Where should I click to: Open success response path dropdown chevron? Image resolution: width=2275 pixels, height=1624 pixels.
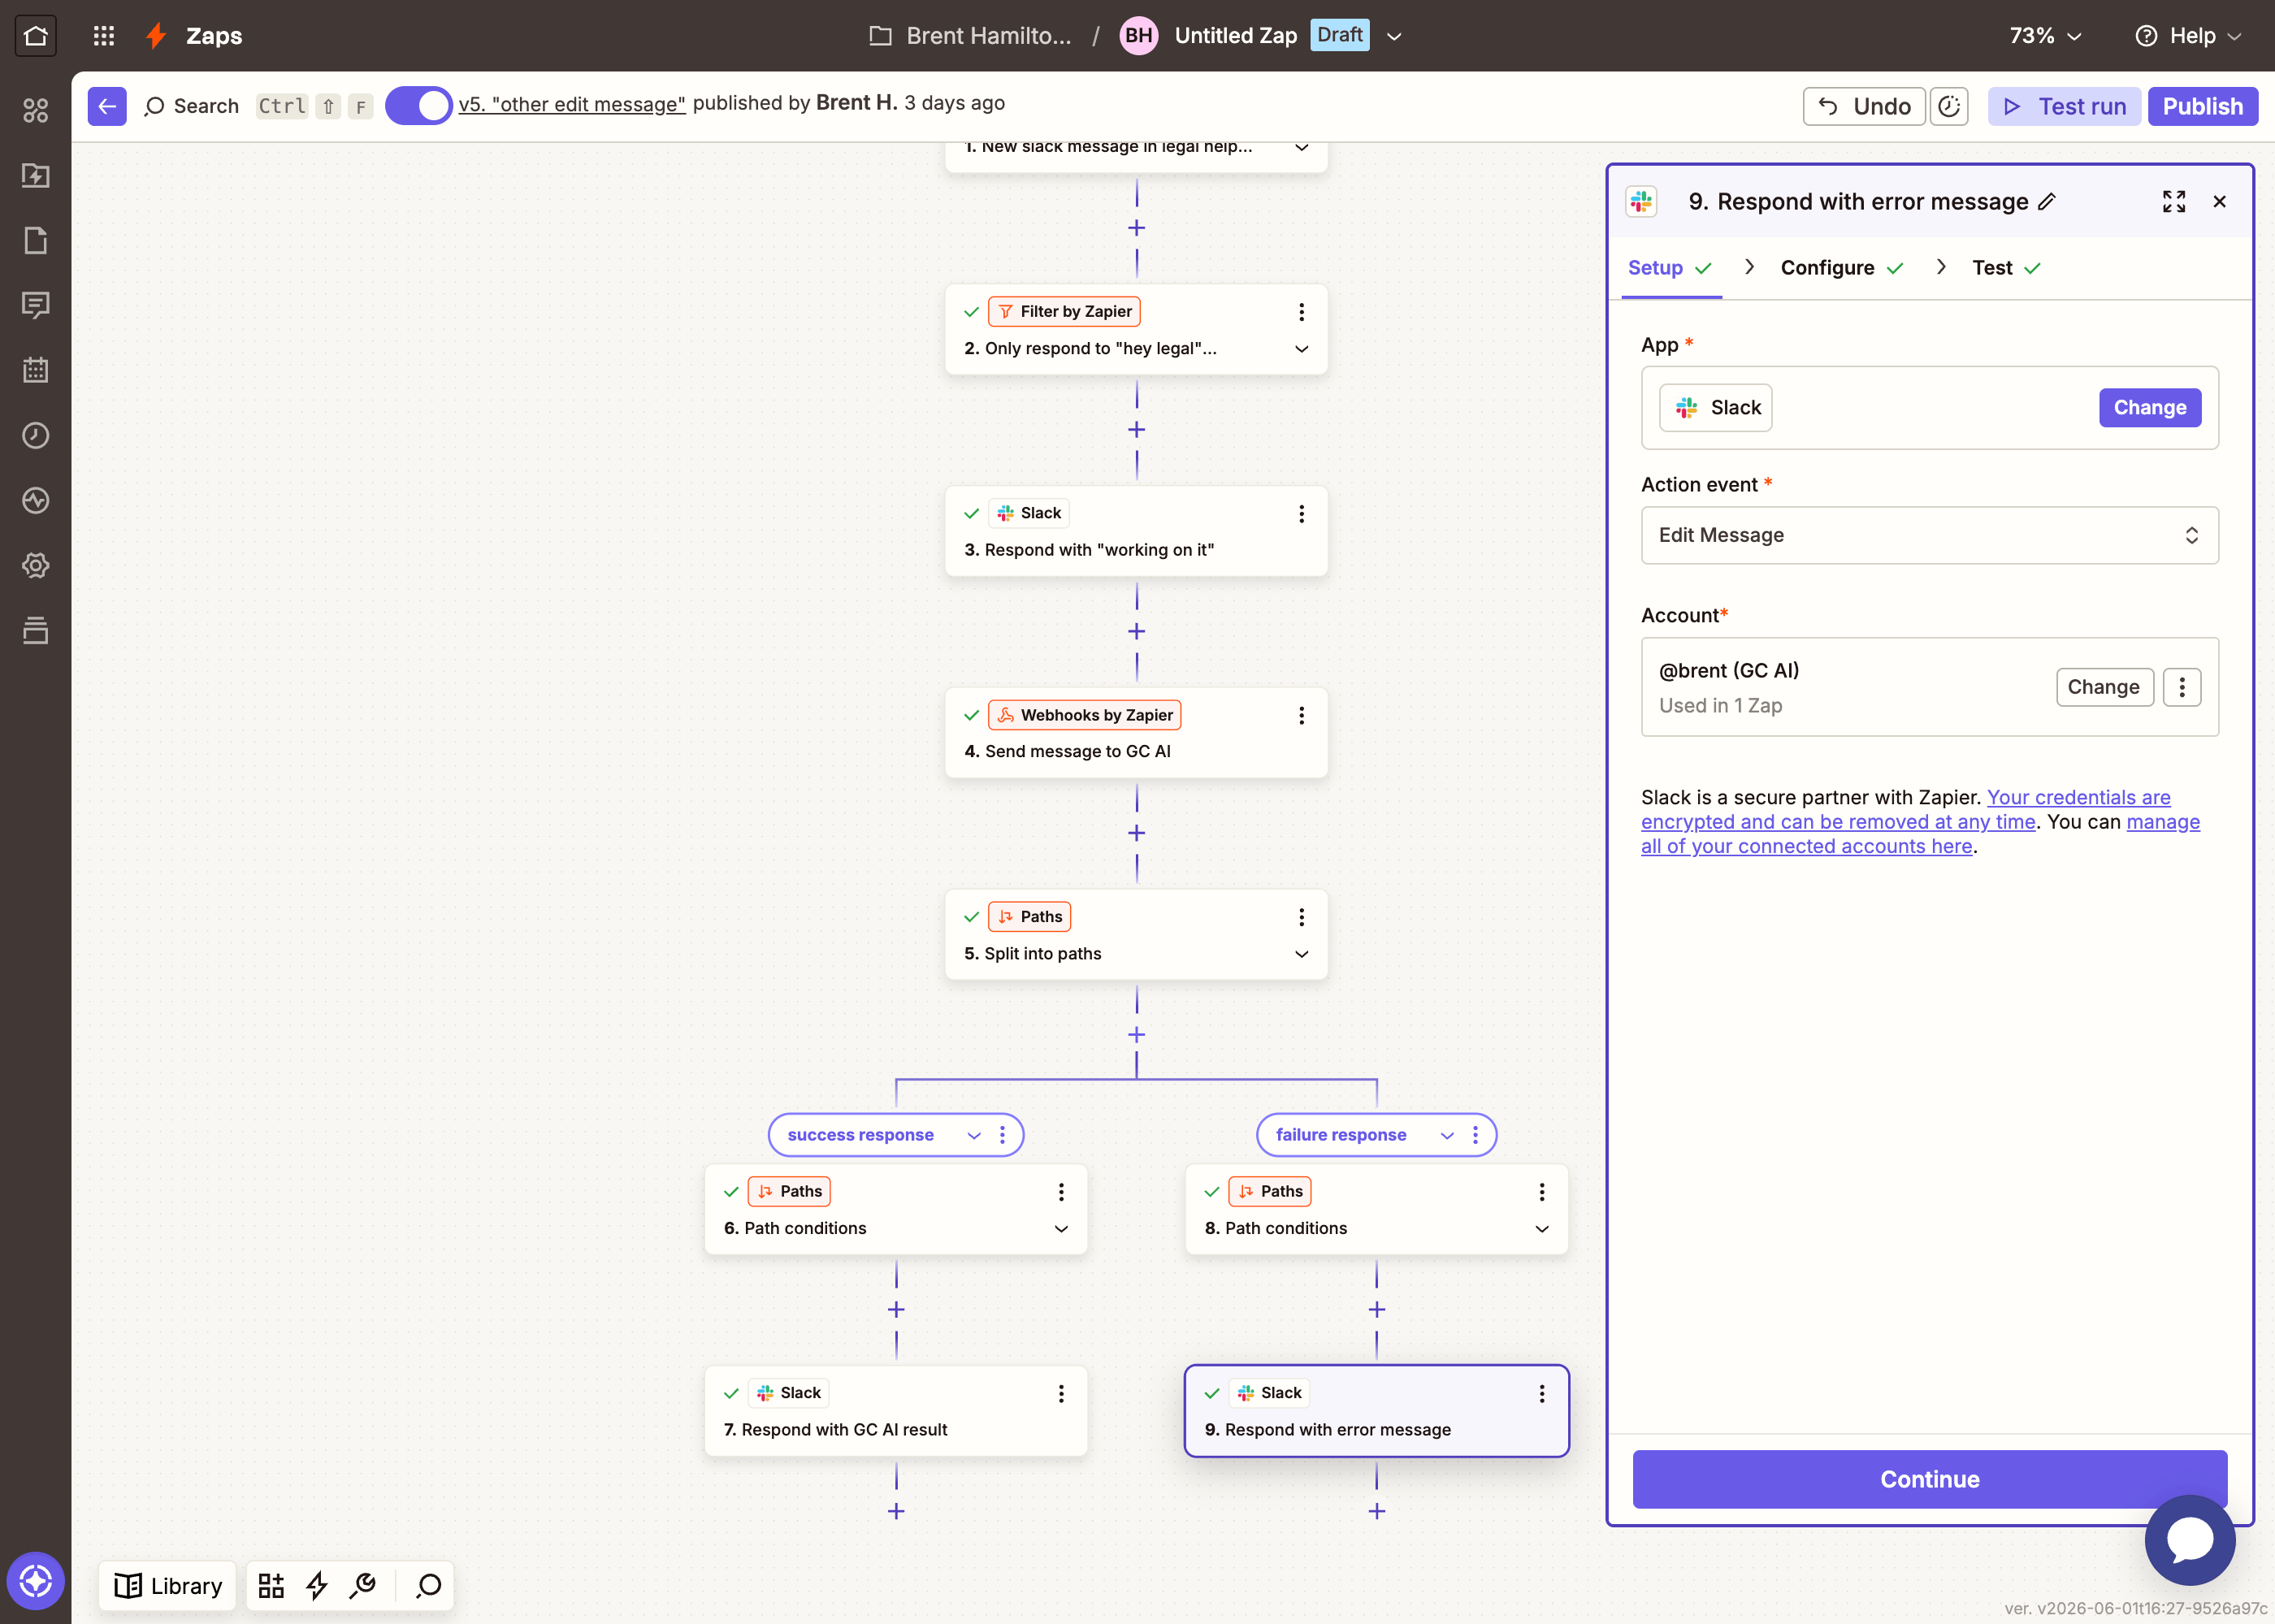click(974, 1135)
